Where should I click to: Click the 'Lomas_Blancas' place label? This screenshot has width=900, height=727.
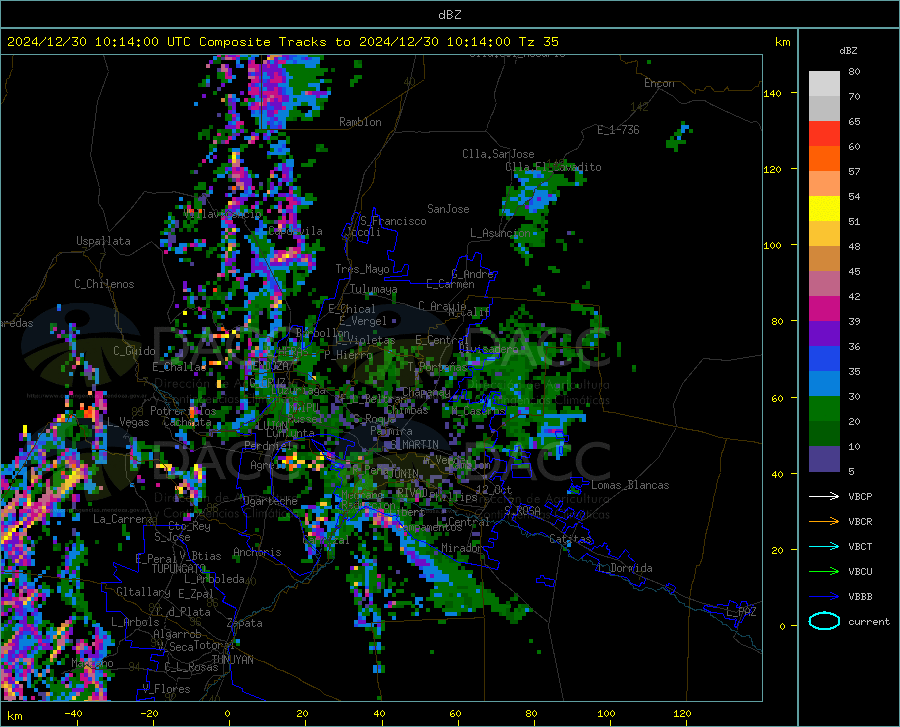tap(630, 485)
